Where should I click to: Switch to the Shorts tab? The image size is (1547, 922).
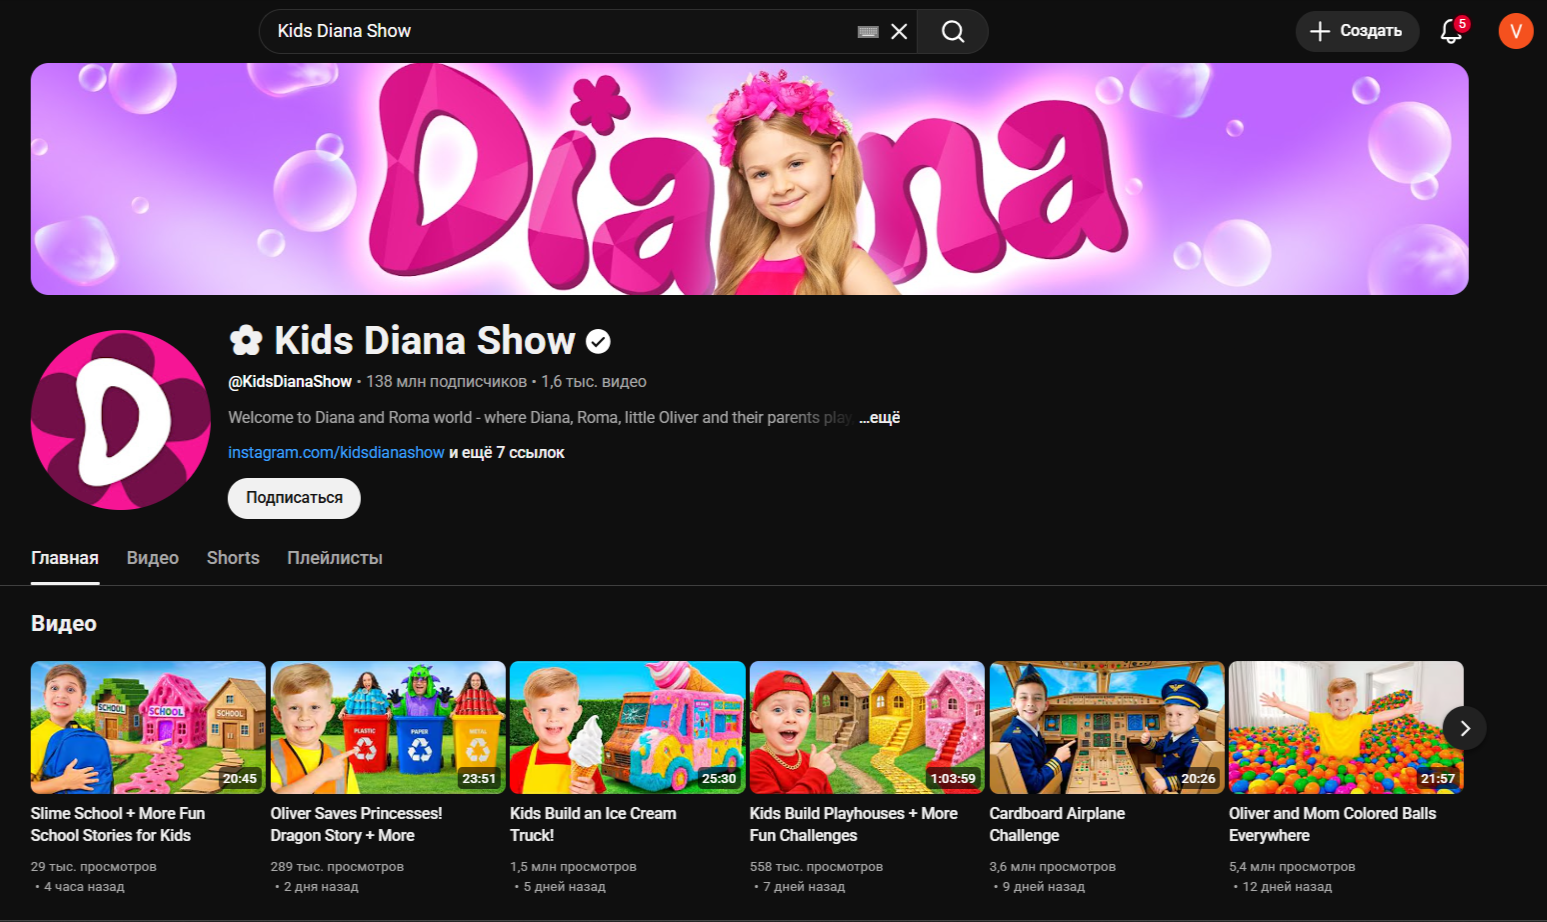click(233, 558)
